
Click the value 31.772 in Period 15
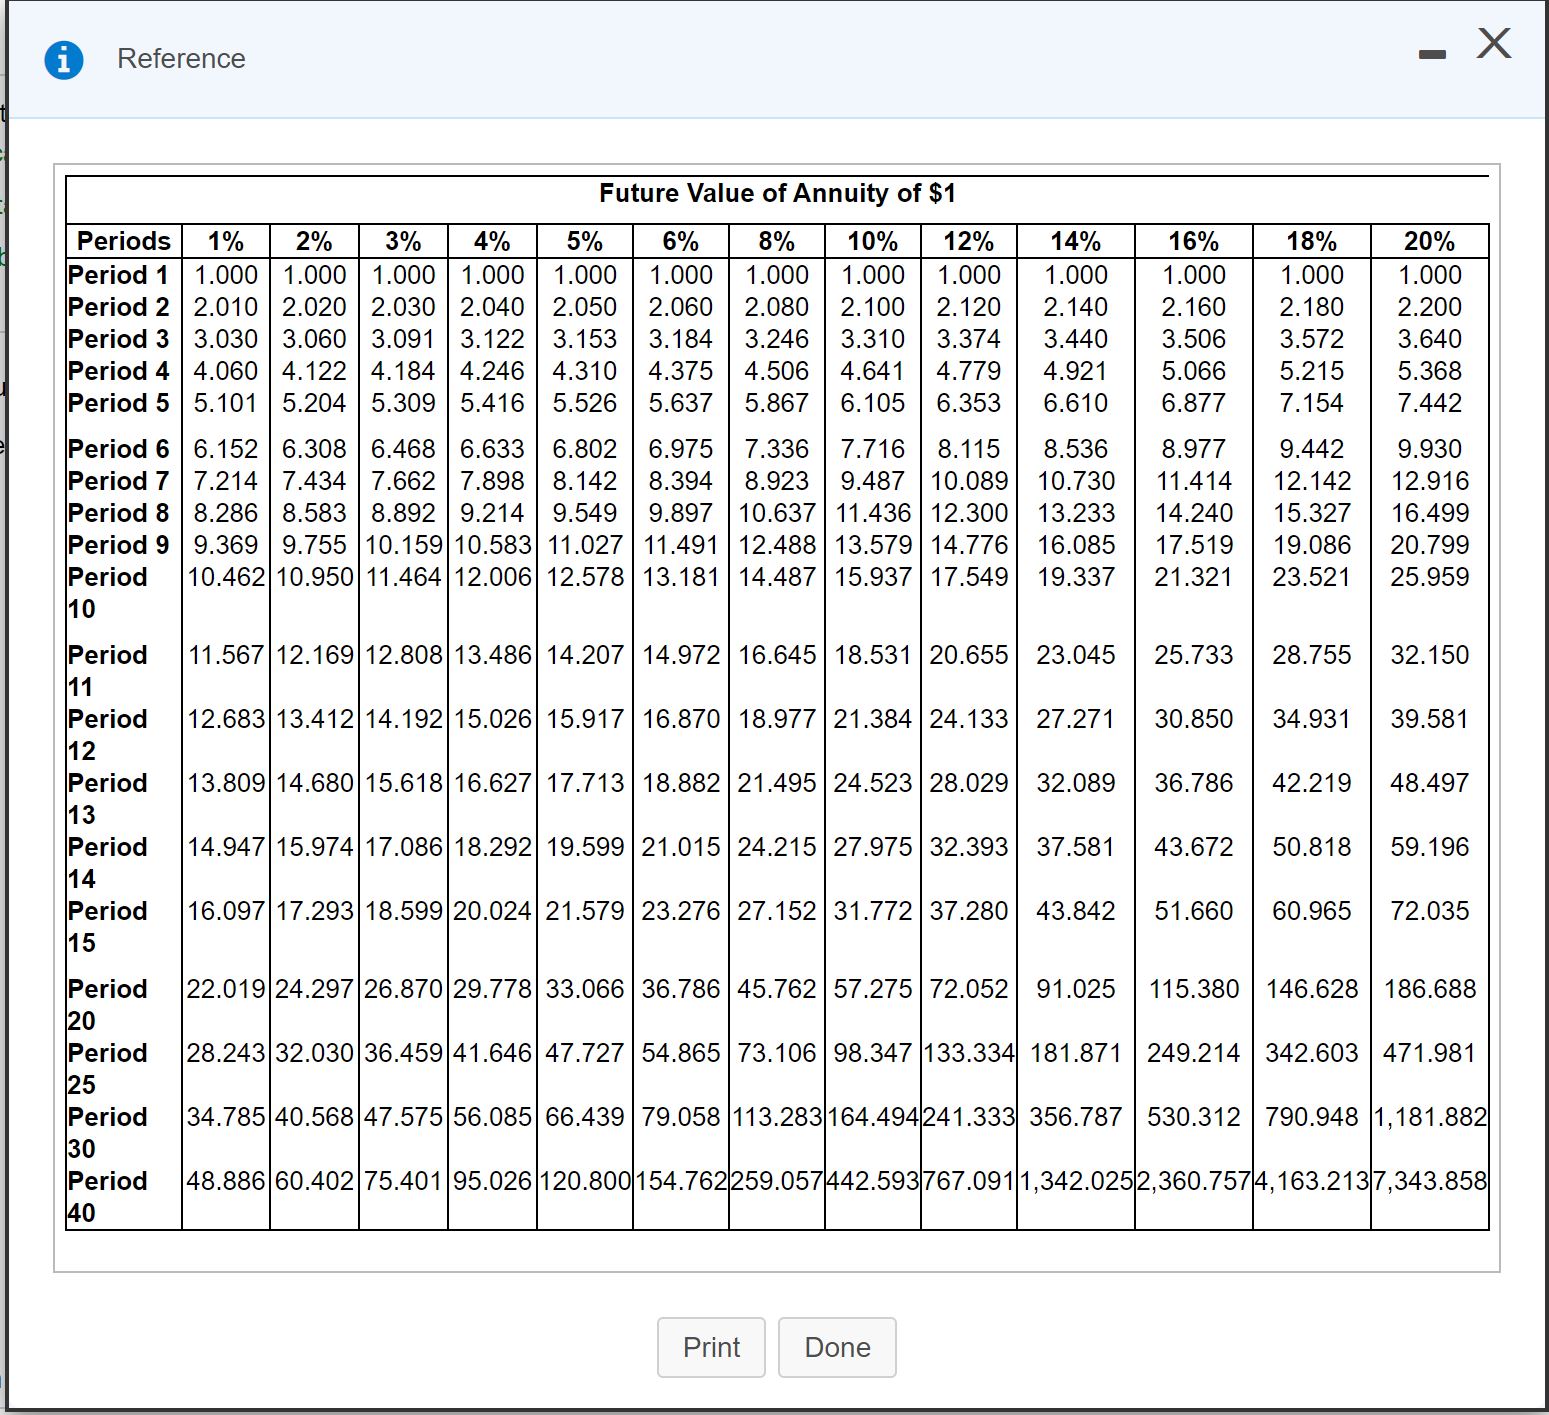pos(873,911)
